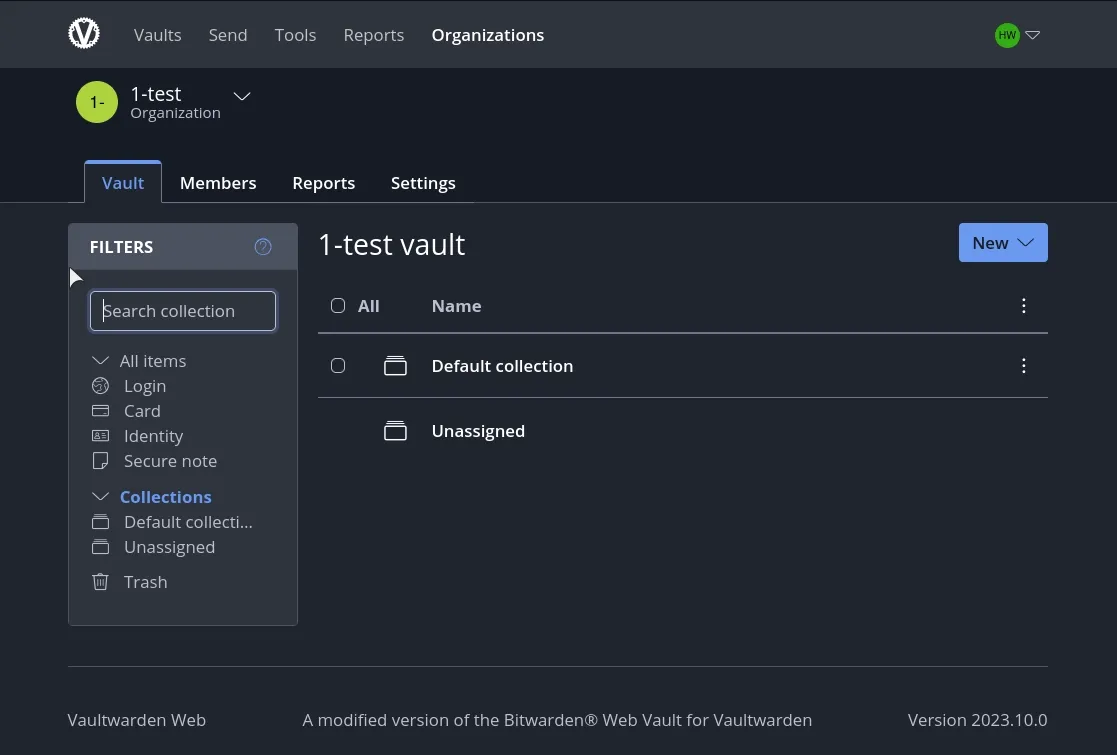Viewport: 1117px width, 755px height.
Task: Open the Trash
Action: 145,582
